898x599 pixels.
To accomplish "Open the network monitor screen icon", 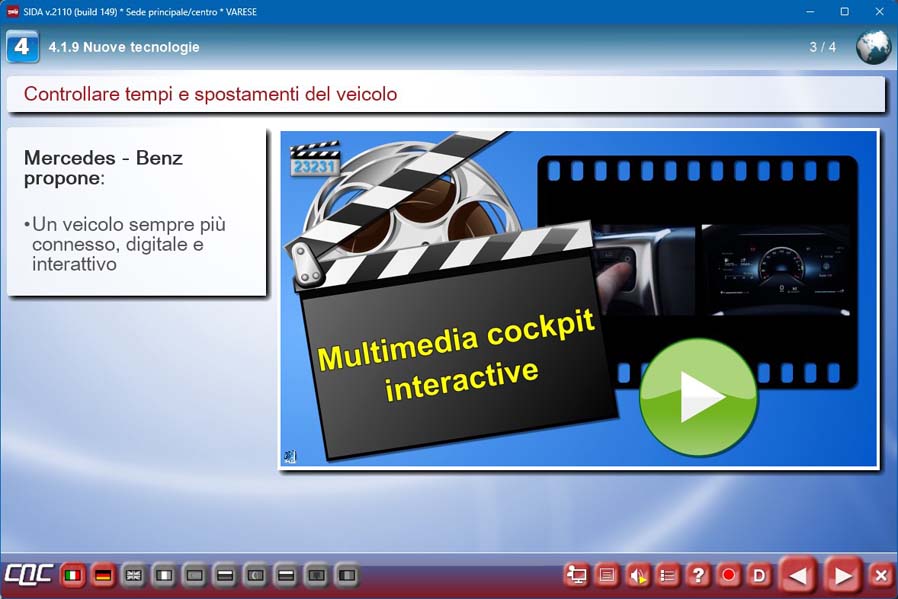I will pos(576,575).
